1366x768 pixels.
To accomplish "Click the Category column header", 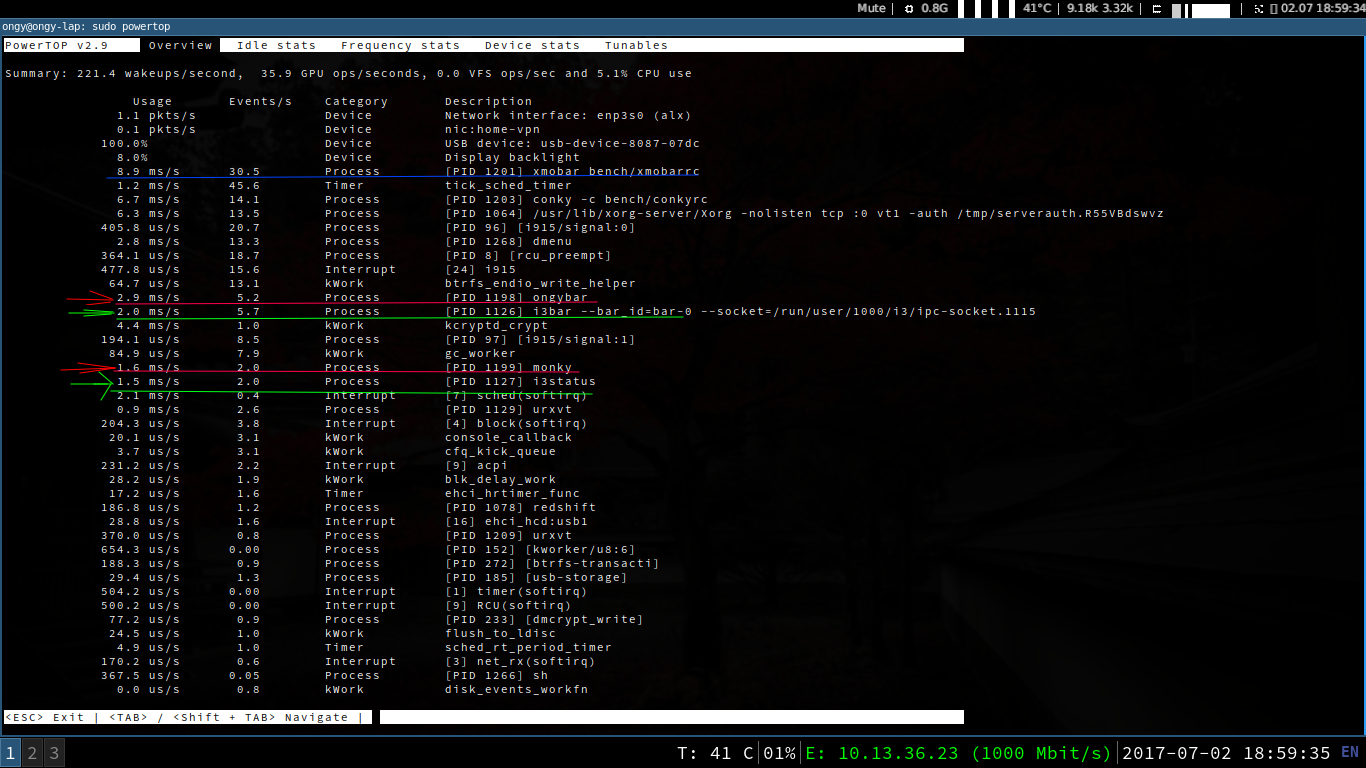I will (356, 101).
